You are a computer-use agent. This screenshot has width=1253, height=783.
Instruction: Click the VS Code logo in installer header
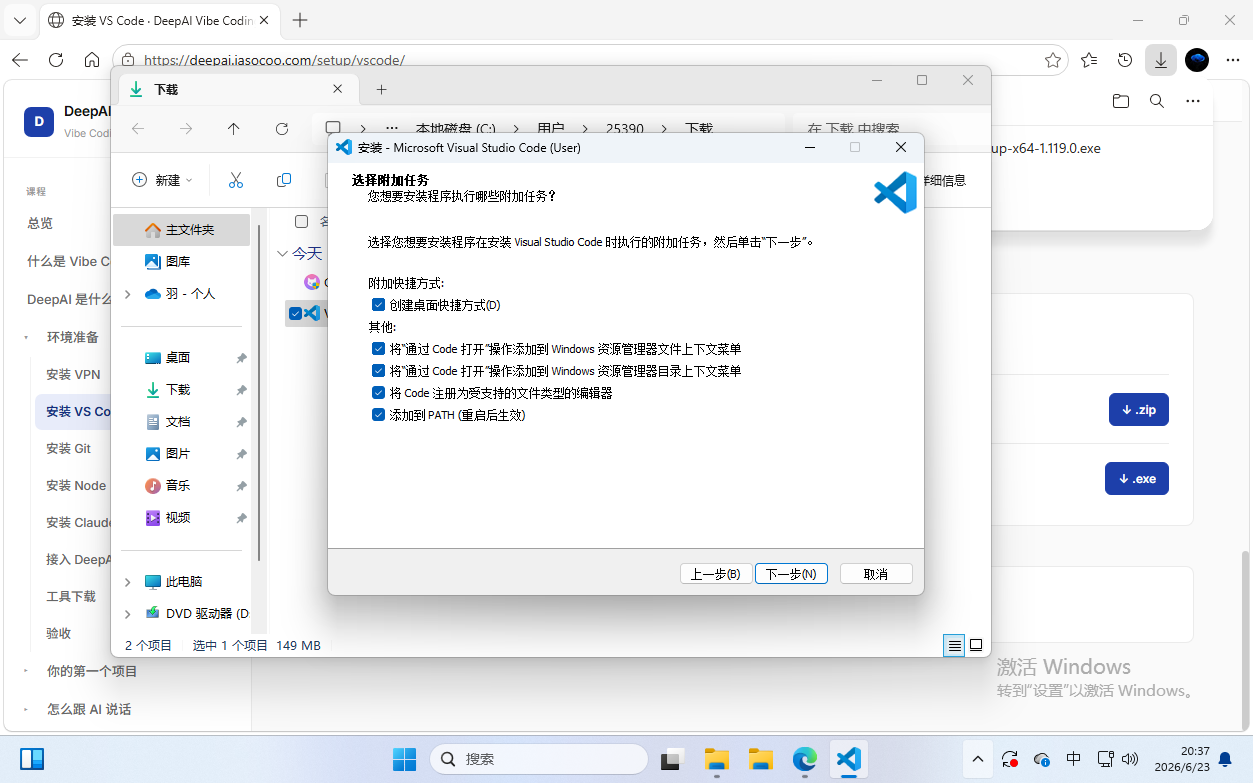(895, 193)
